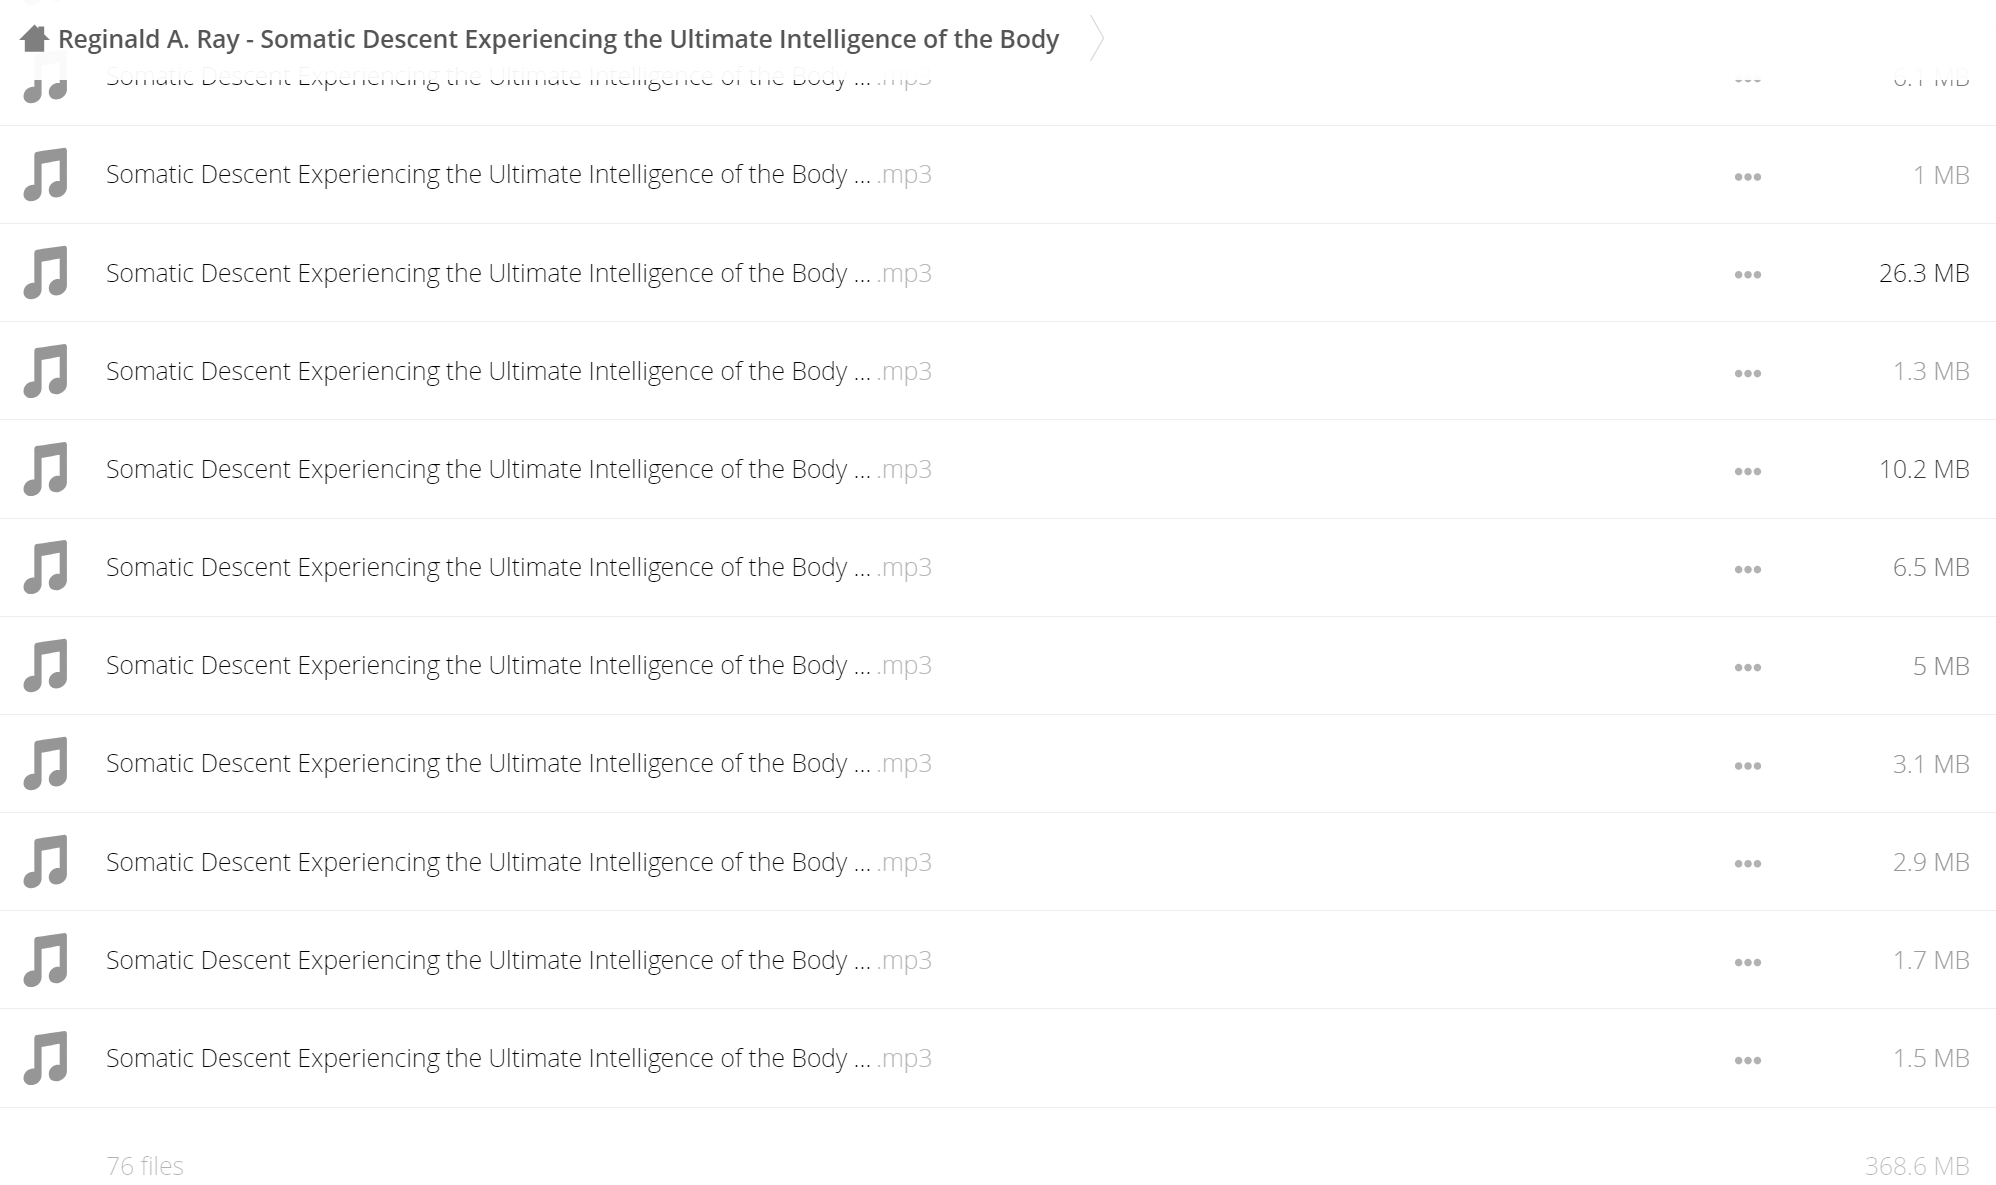This screenshot has width=1996, height=1185.
Task: Open the mp3 file name sized 1.7 MB
Action: [519, 960]
